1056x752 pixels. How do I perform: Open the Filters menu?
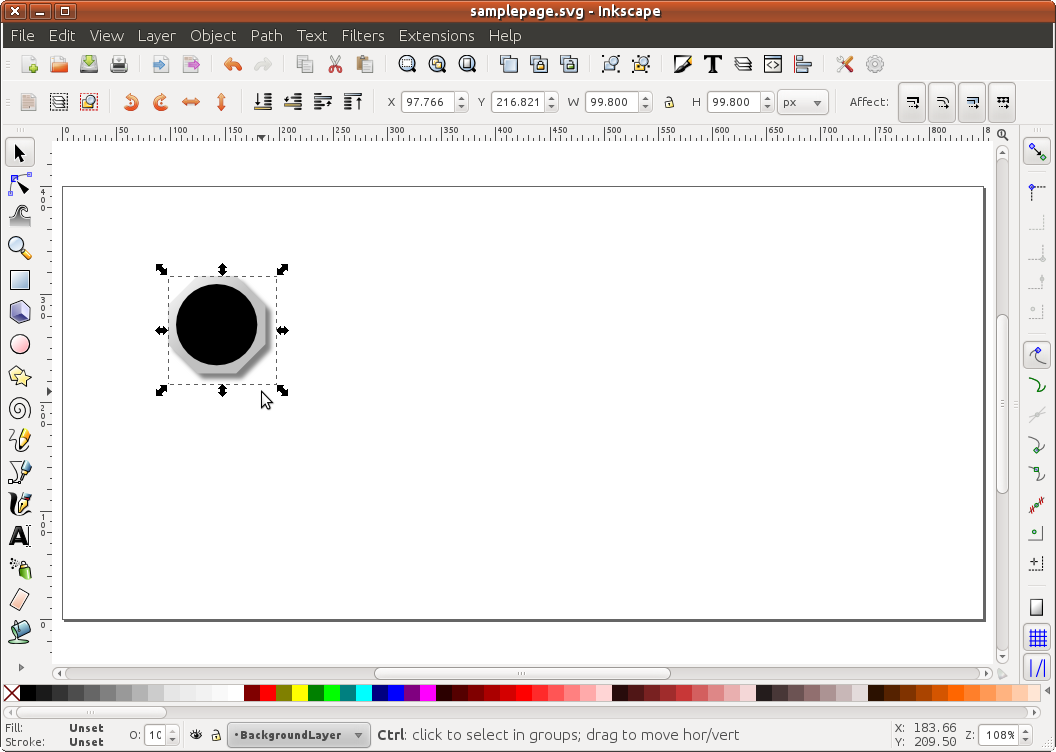363,35
